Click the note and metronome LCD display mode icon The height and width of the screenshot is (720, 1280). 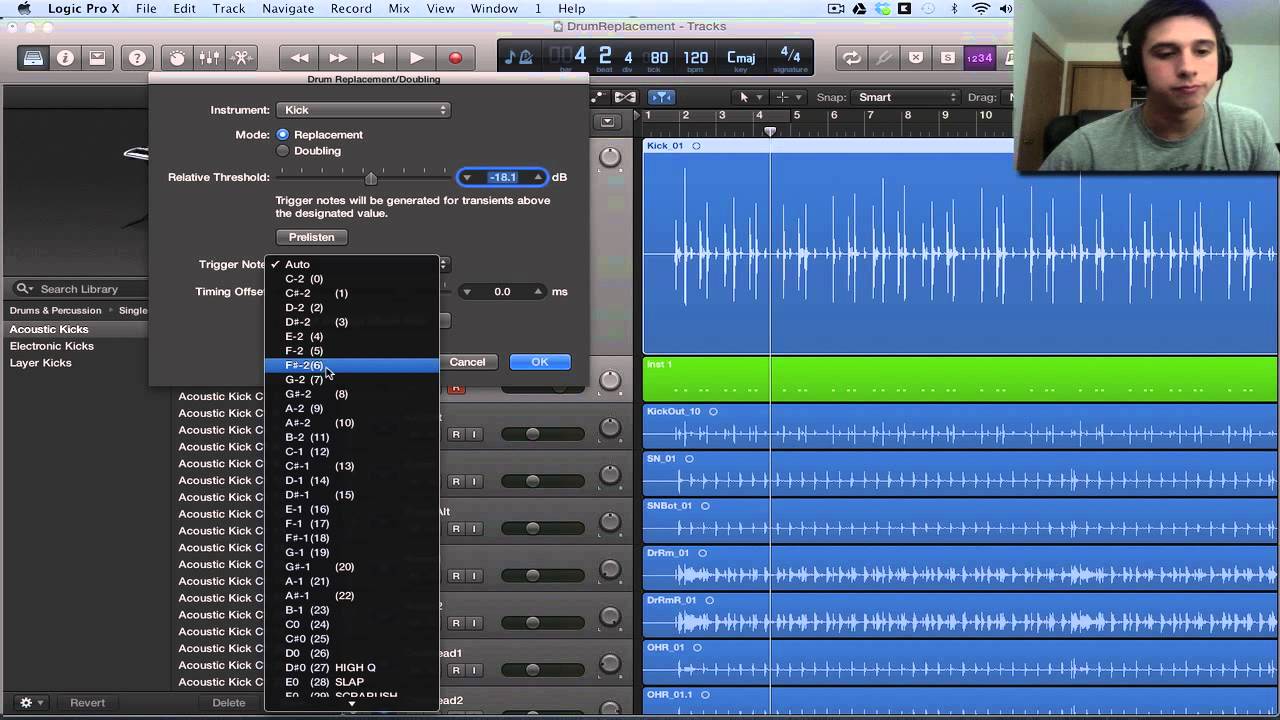coord(519,58)
